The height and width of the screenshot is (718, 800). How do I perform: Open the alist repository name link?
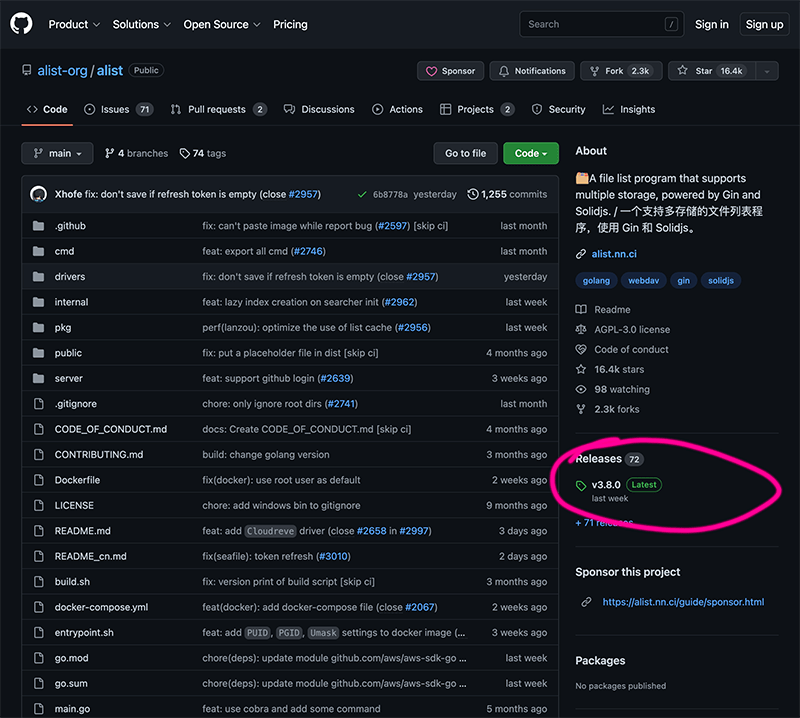pyautogui.click(x=110, y=70)
